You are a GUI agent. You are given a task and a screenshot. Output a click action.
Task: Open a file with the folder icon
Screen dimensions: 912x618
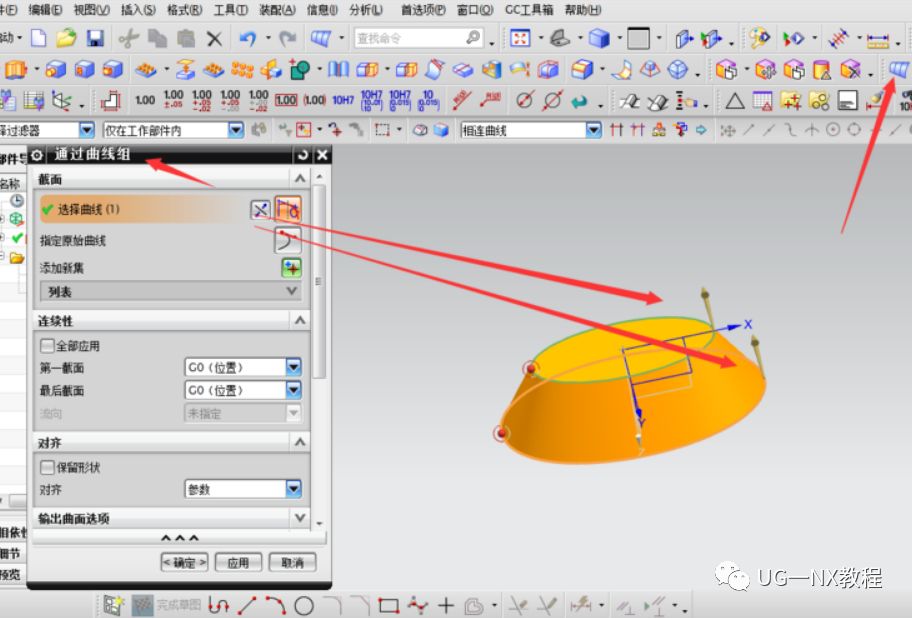[66, 38]
